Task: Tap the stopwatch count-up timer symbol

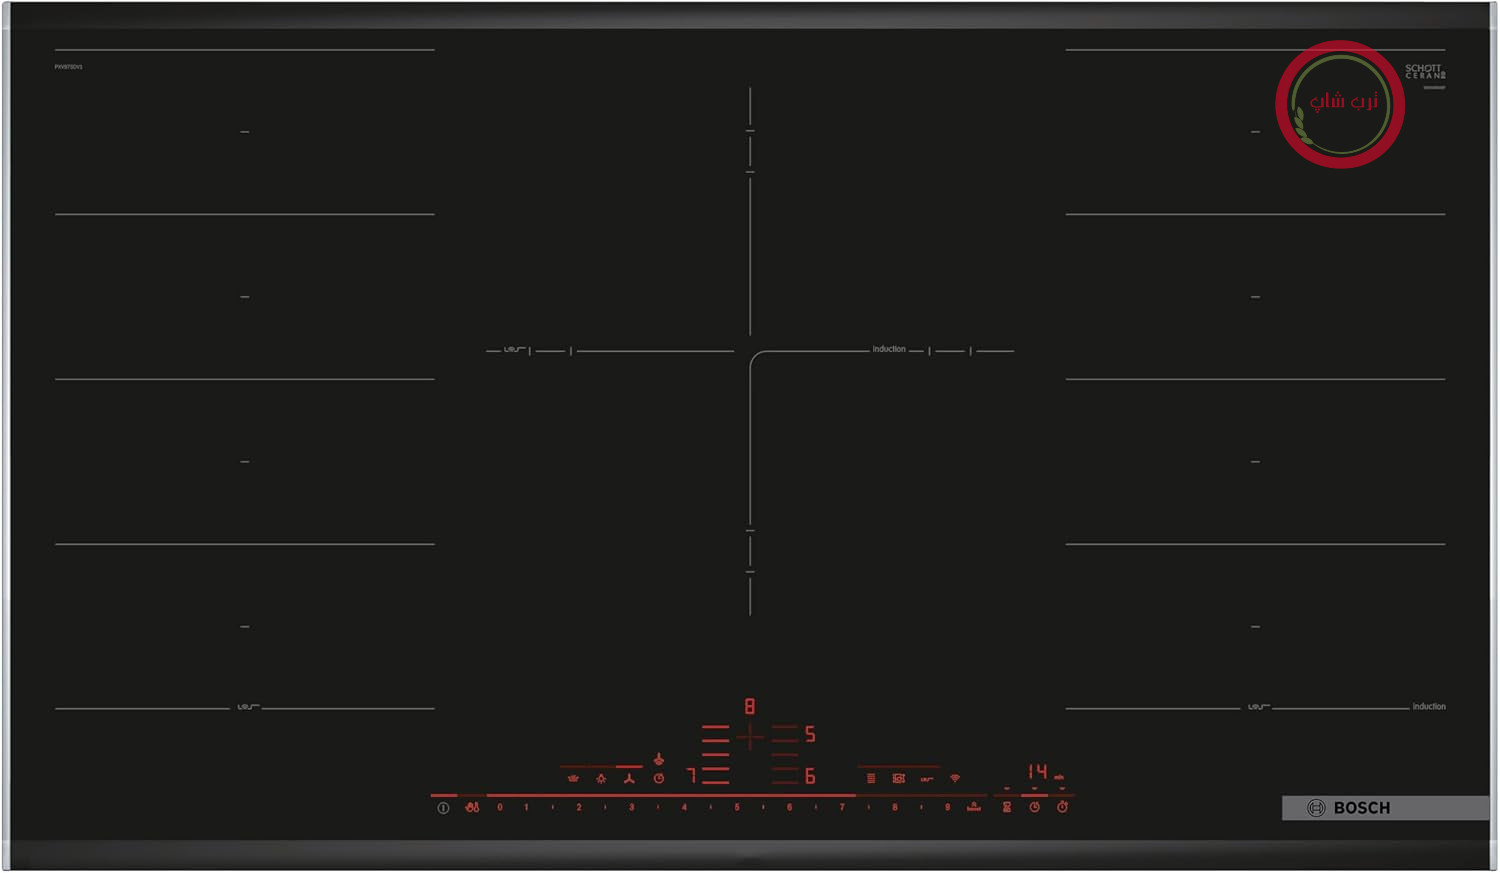Action: [x=1063, y=807]
